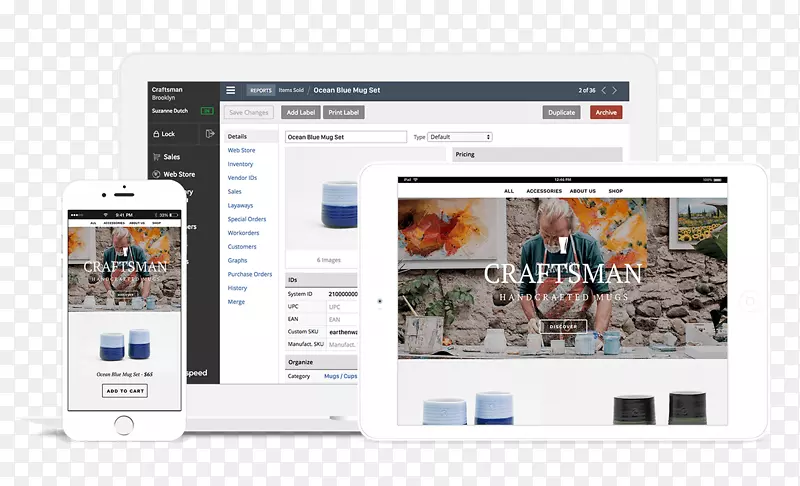Click the Suzanne Dutch user name

coord(170,111)
